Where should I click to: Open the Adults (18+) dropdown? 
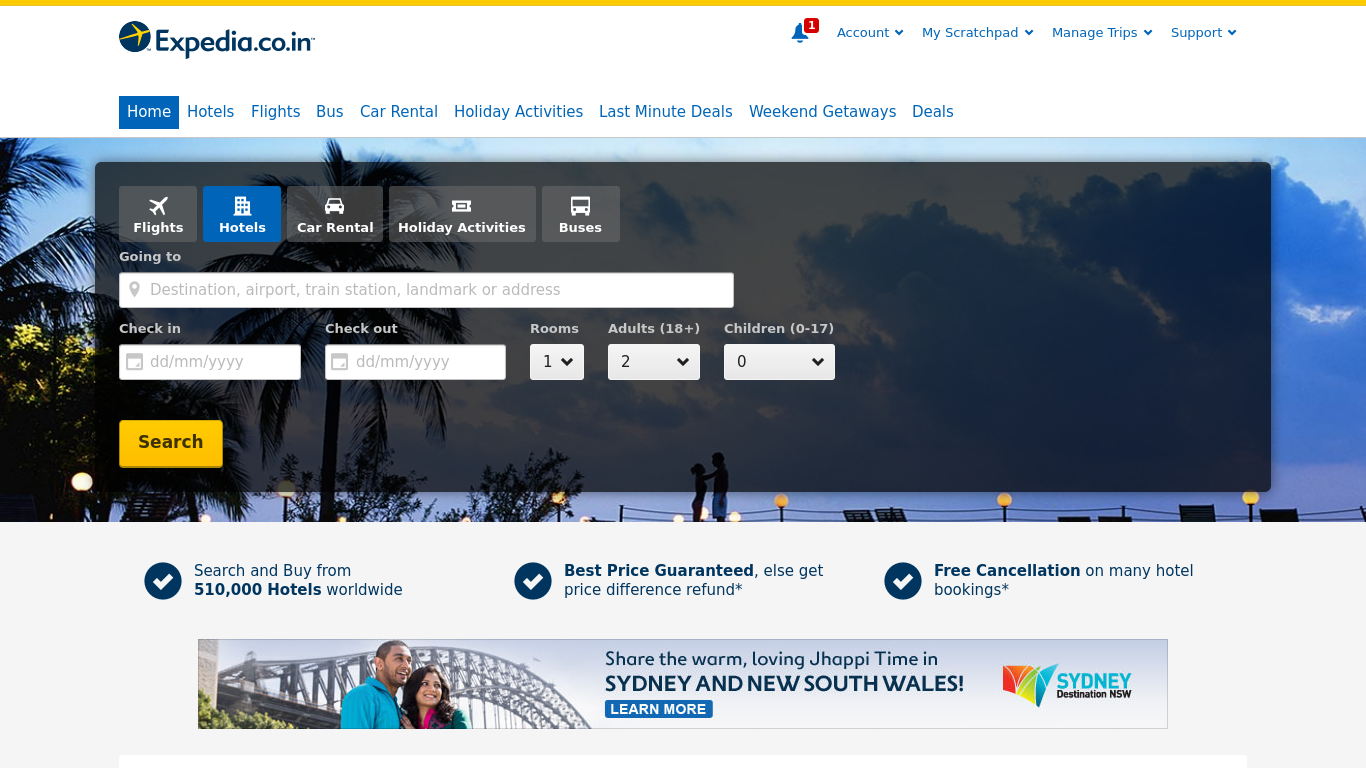653,362
